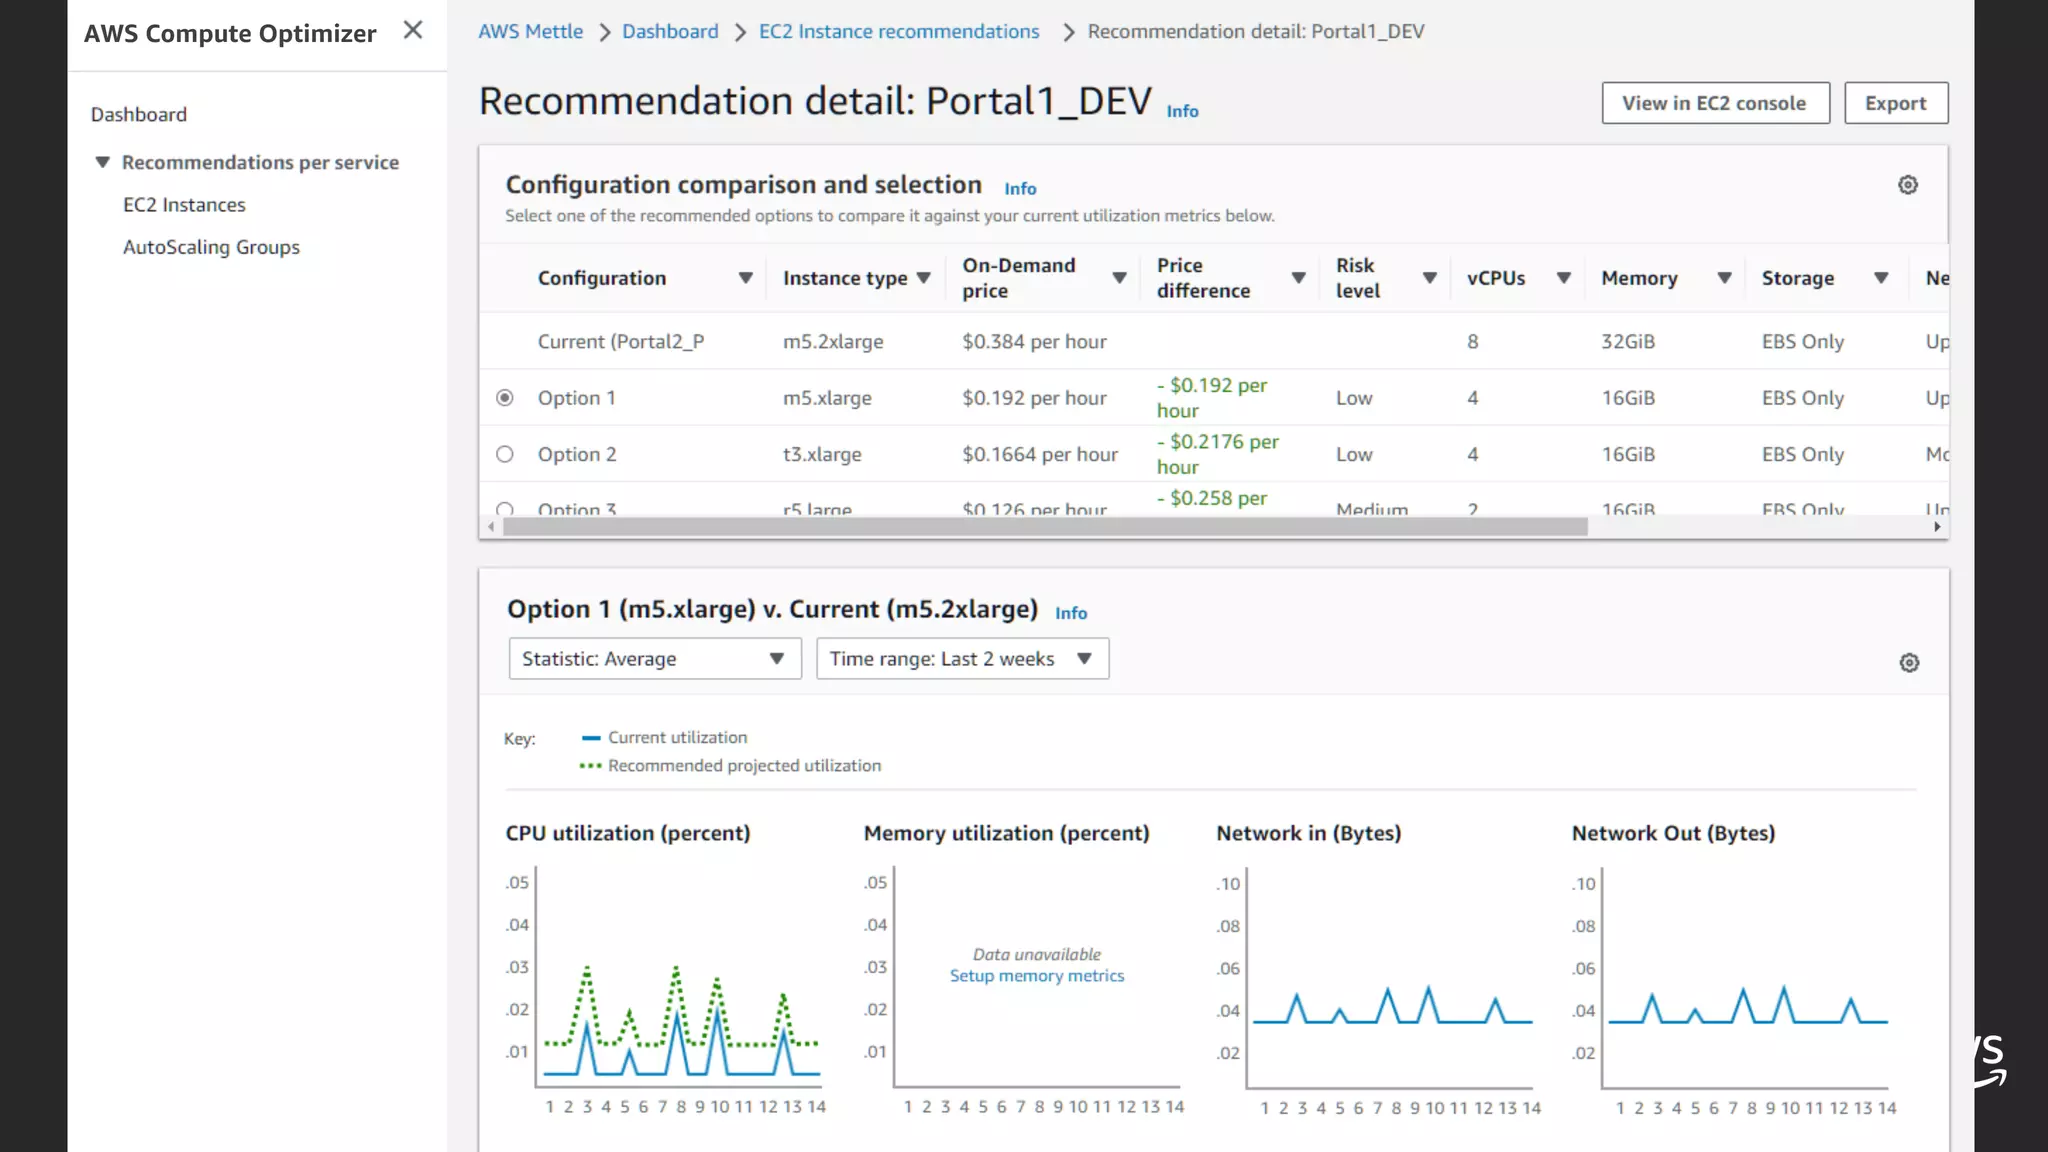Click the table scrollbar left arrow
Screen dimensions: 2048x1152
pos(490,527)
